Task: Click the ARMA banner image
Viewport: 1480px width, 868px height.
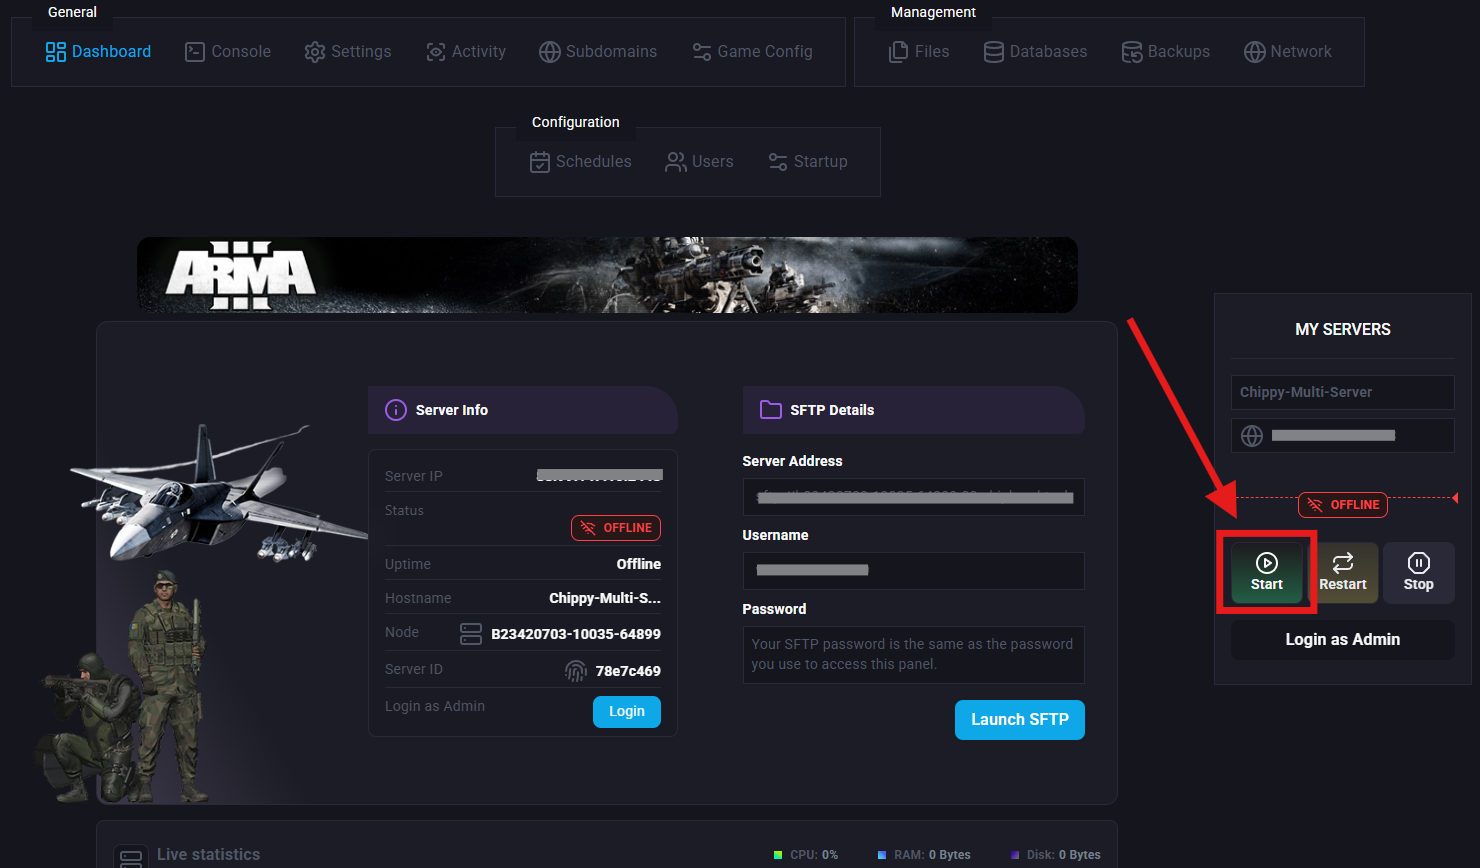Action: coord(608,275)
